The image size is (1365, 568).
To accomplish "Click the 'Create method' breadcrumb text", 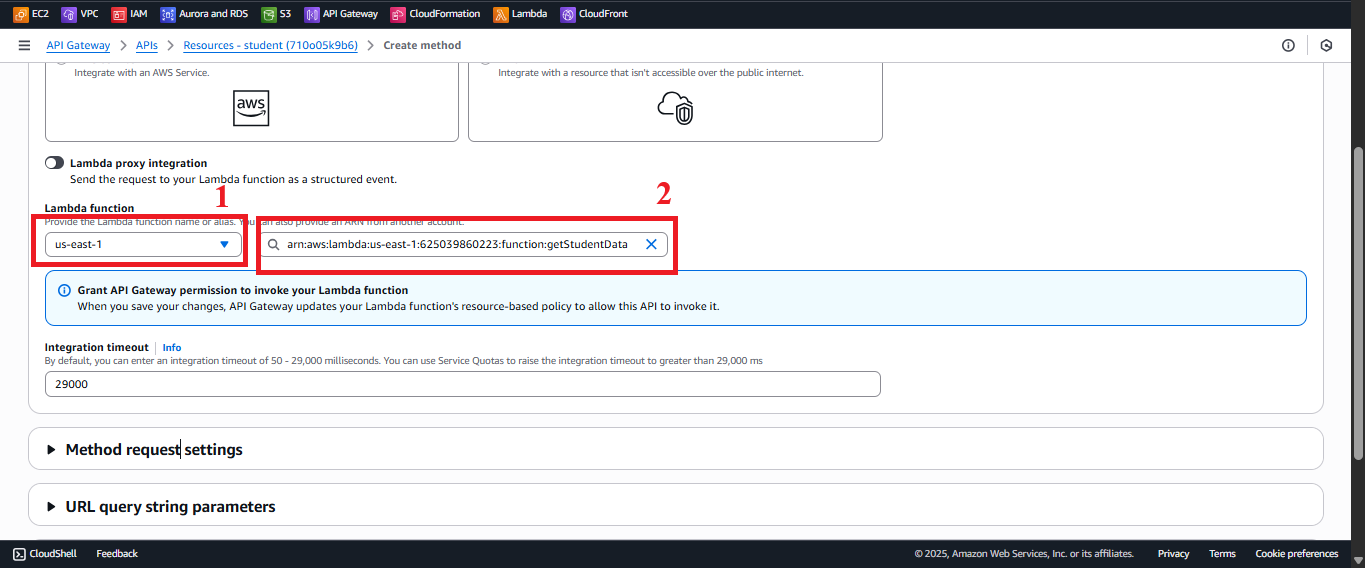I will click(422, 45).
